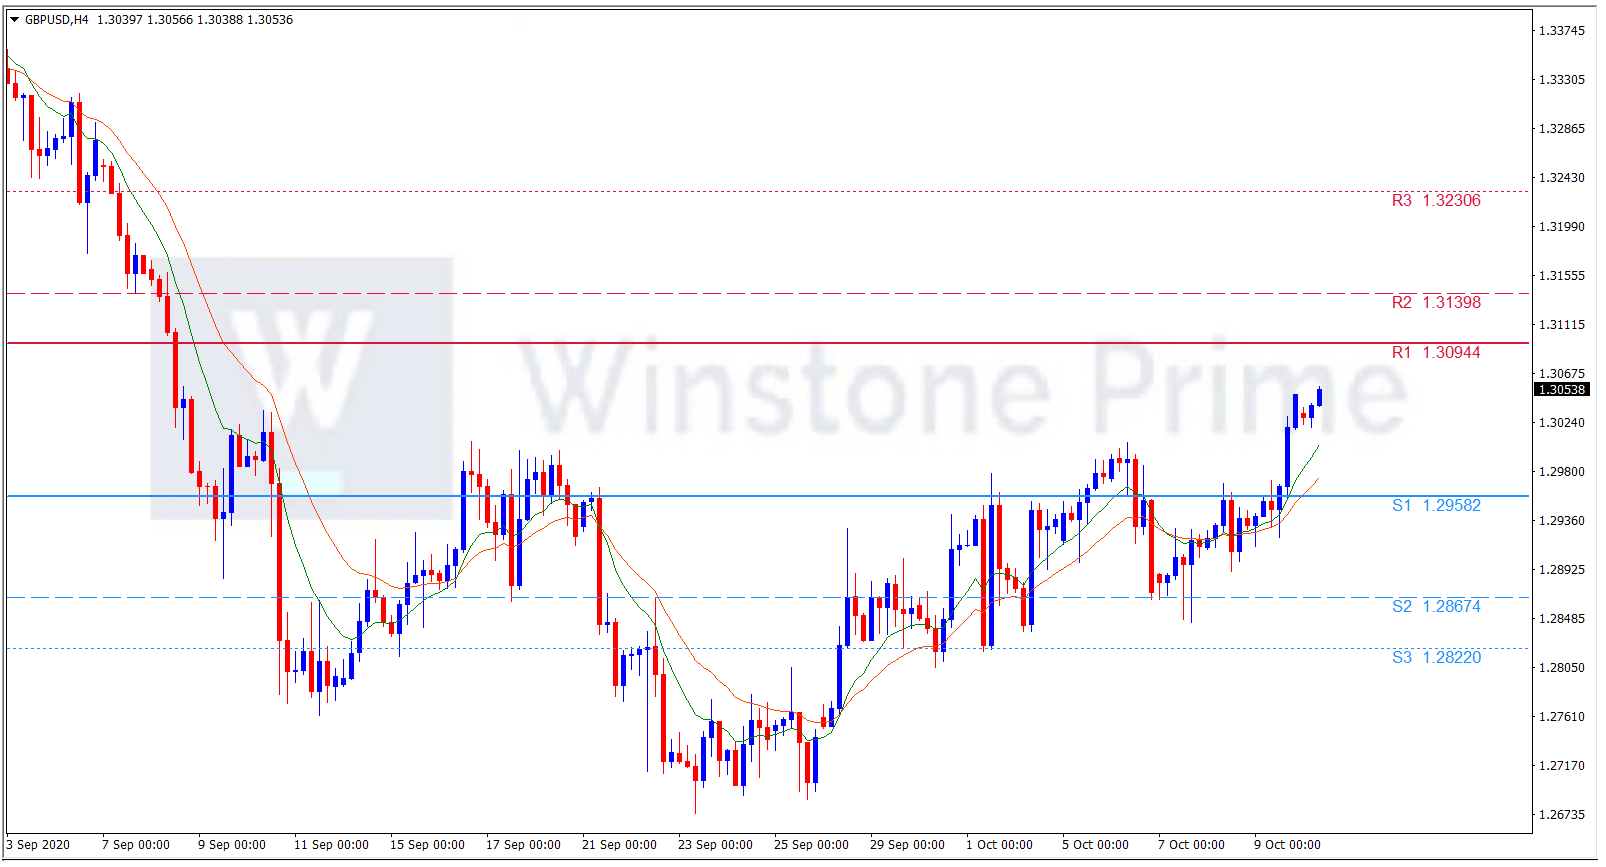Click the latest blue candle at chart's right edge
1606x867 pixels.
(x=1320, y=397)
